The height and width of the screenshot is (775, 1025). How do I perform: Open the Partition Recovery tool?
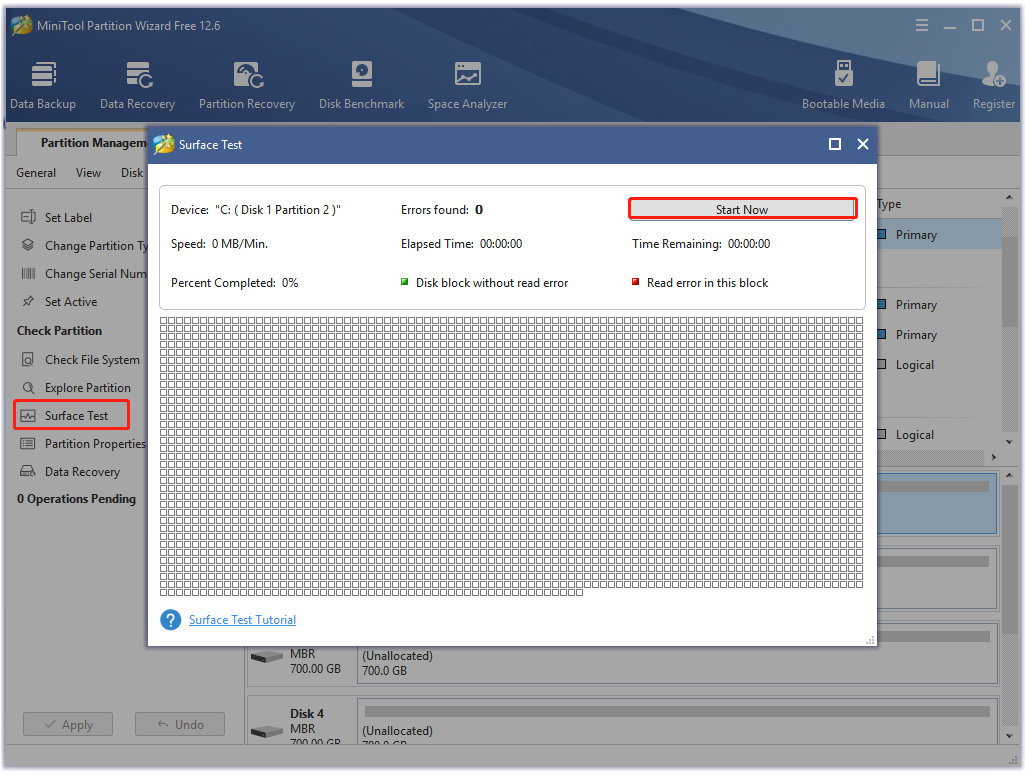(247, 86)
